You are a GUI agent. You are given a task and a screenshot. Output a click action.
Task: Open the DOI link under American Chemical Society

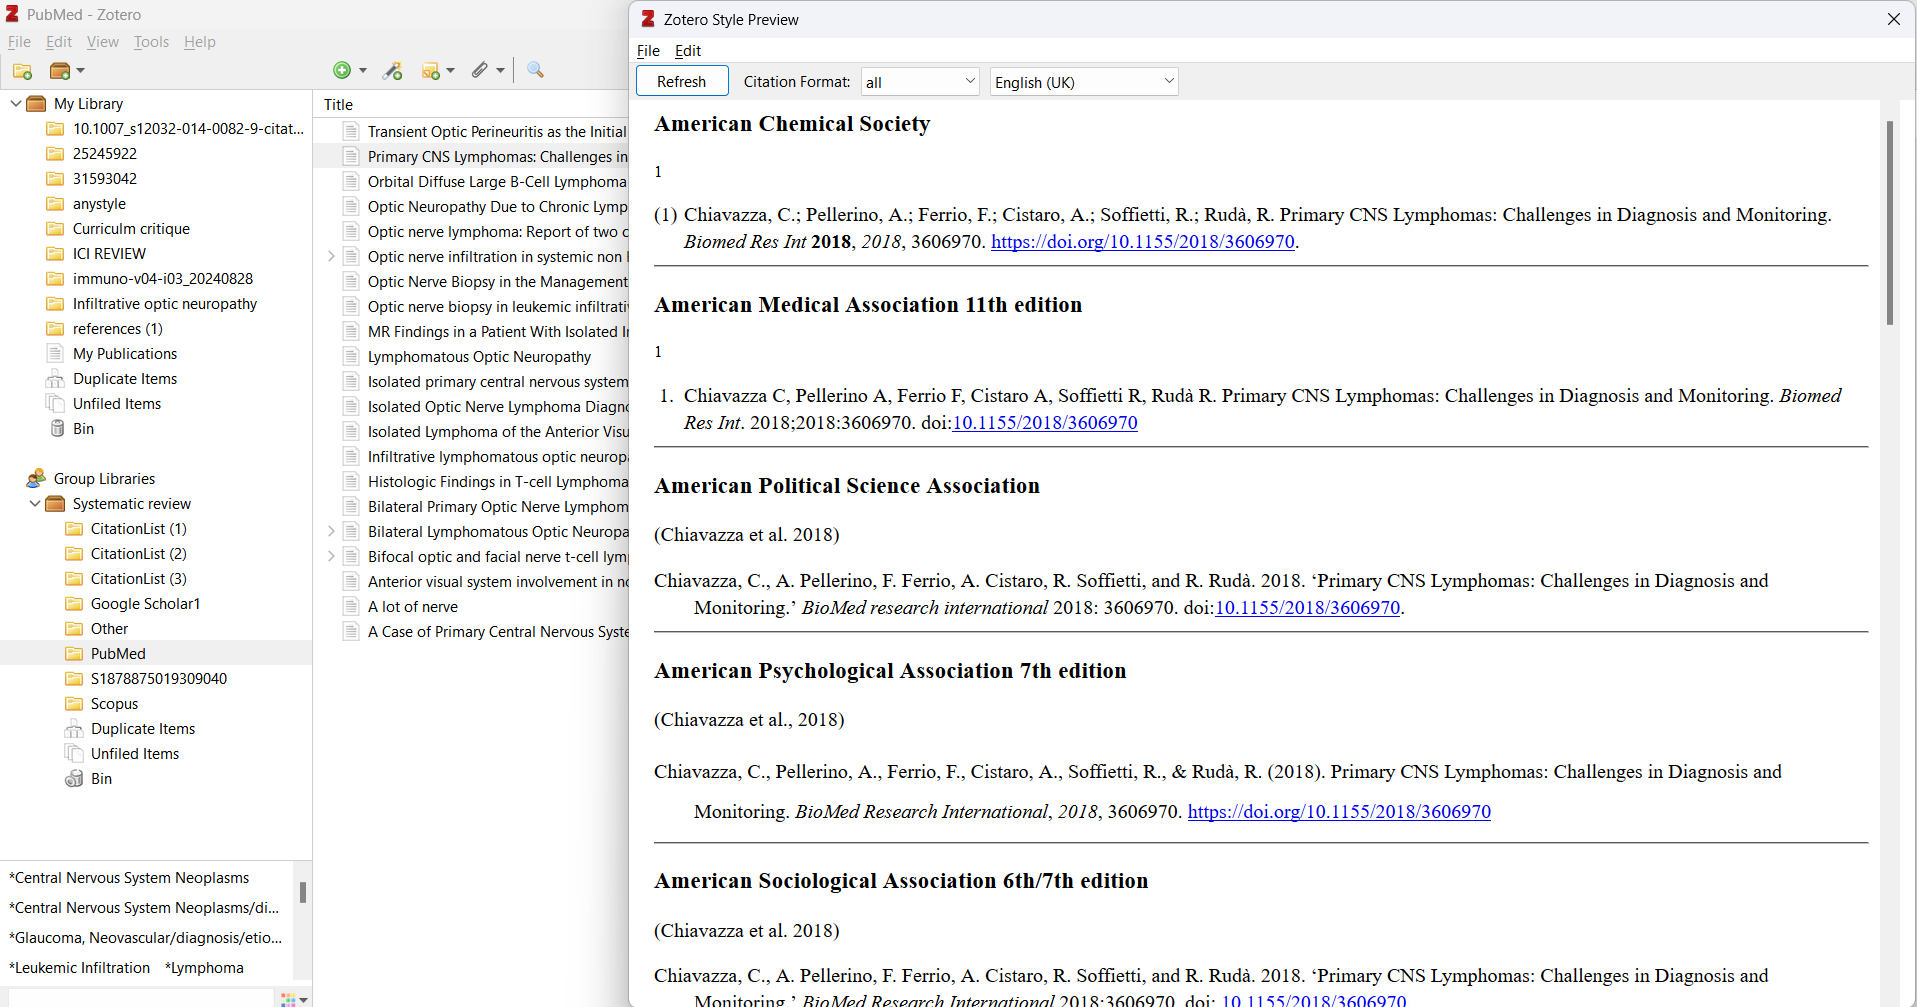(x=1143, y=242)
